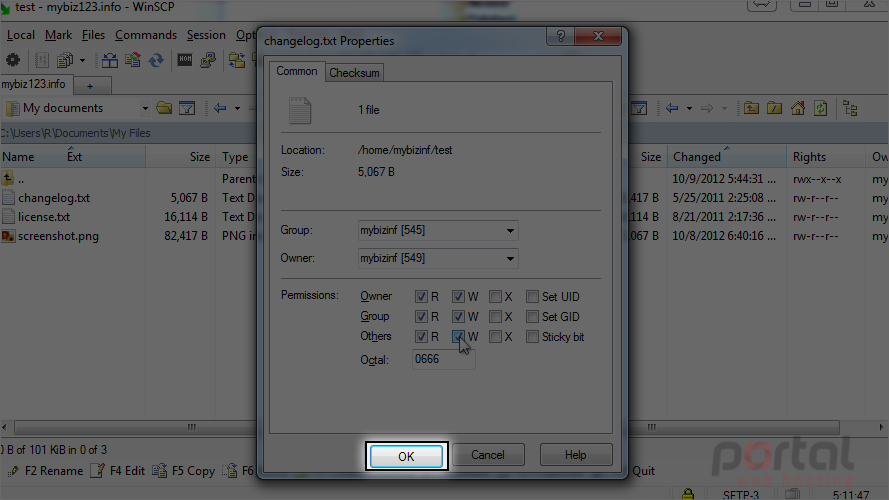Click the queue list icon in WinSCP toolbar

point(41,60)
